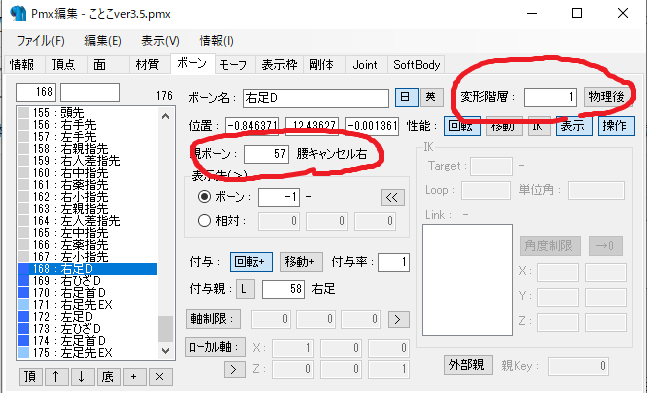Image resolution: width=647 pixels, height=393 pixels.
Task: Toggle the 表示 visibility capability
Action: [x=574, y=125]
